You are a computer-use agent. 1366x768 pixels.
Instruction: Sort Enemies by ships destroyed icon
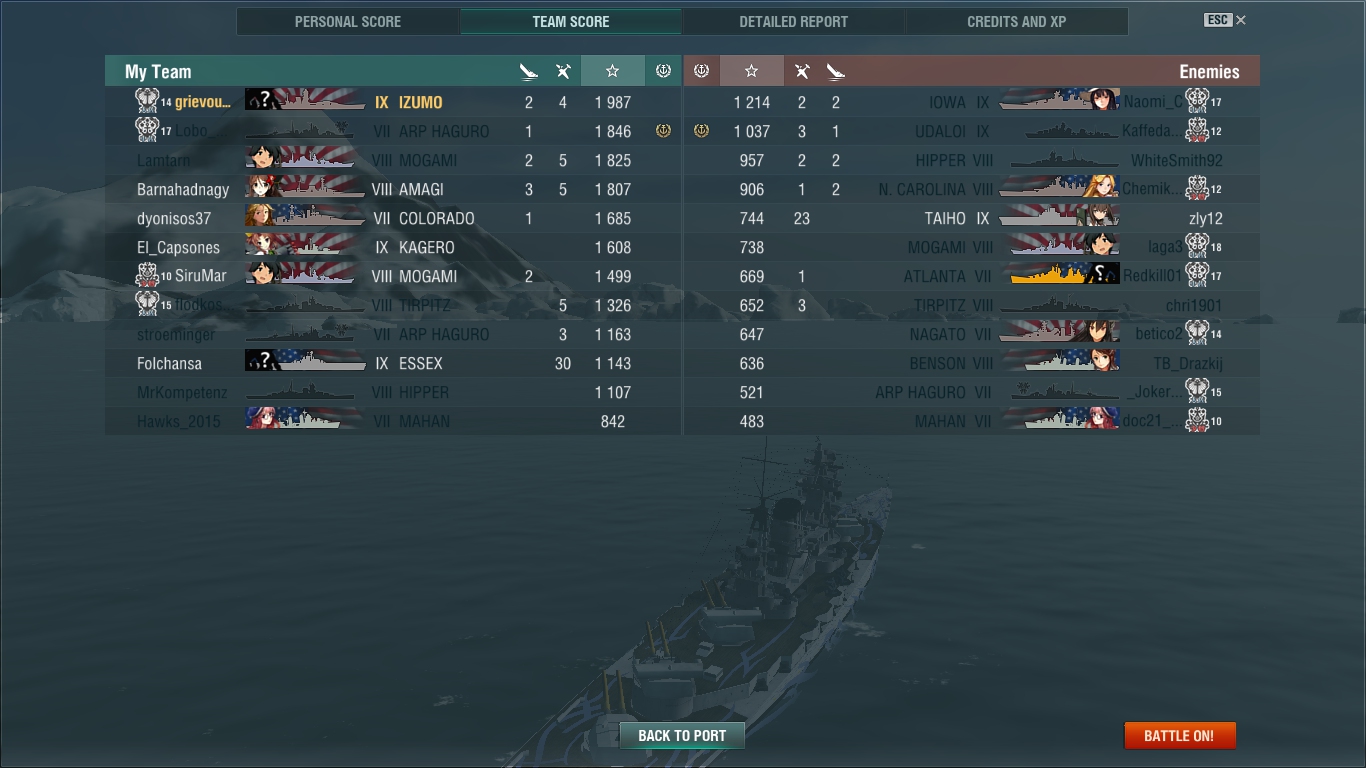[836, 71]
